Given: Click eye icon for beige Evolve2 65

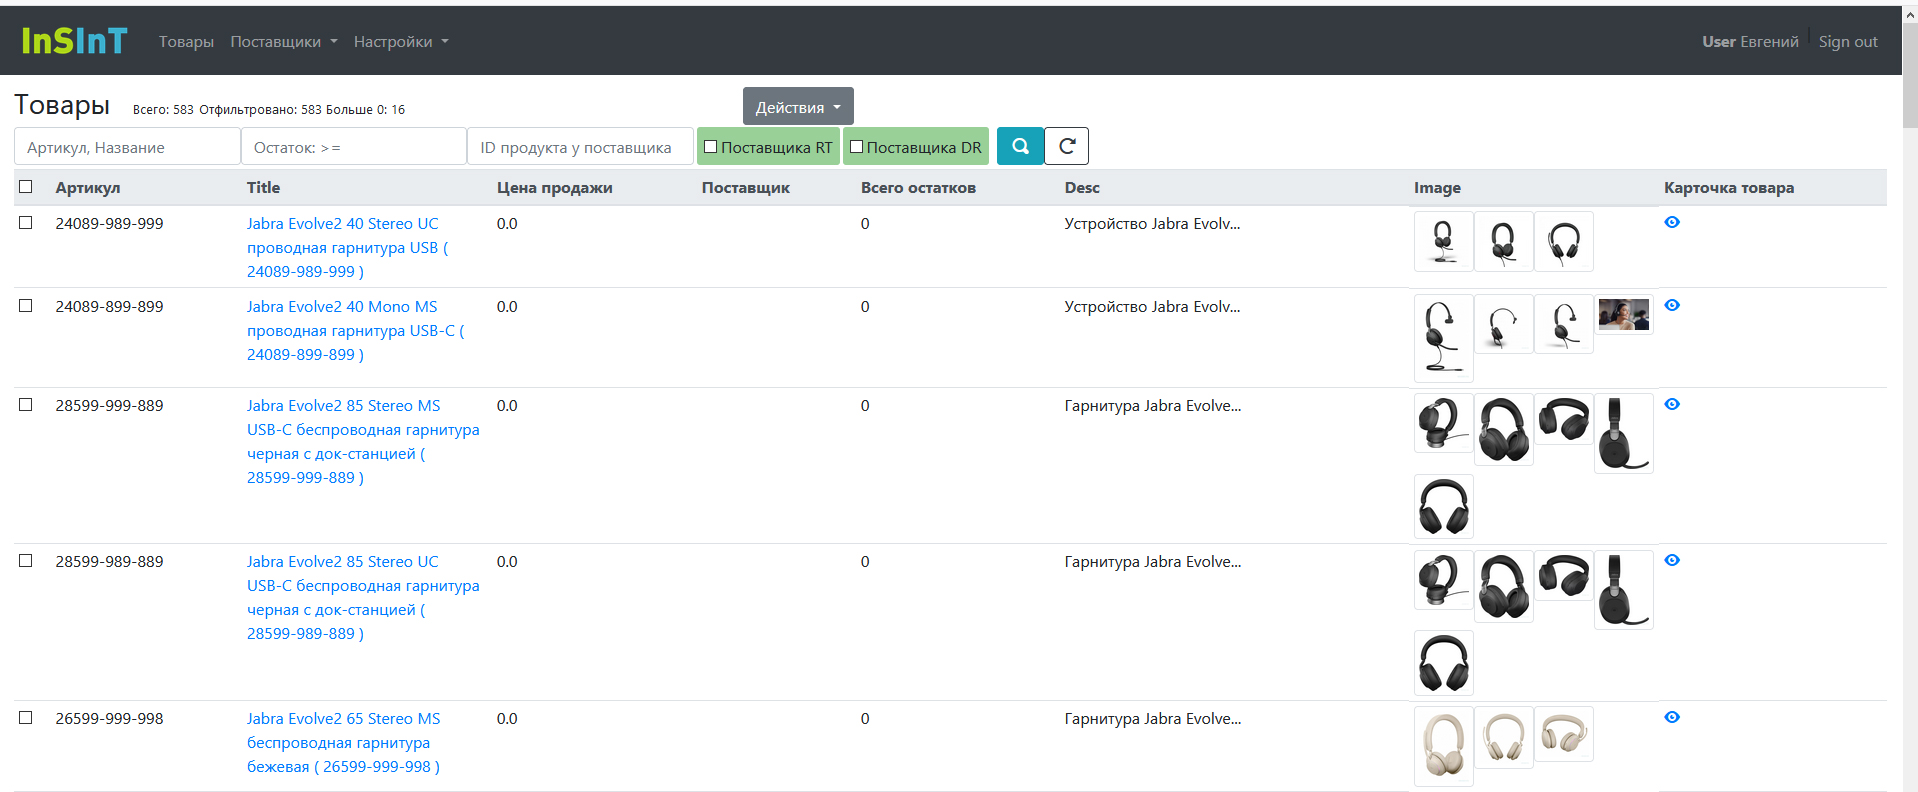Looking at the screenshot, I should [x=1671, y=717].
